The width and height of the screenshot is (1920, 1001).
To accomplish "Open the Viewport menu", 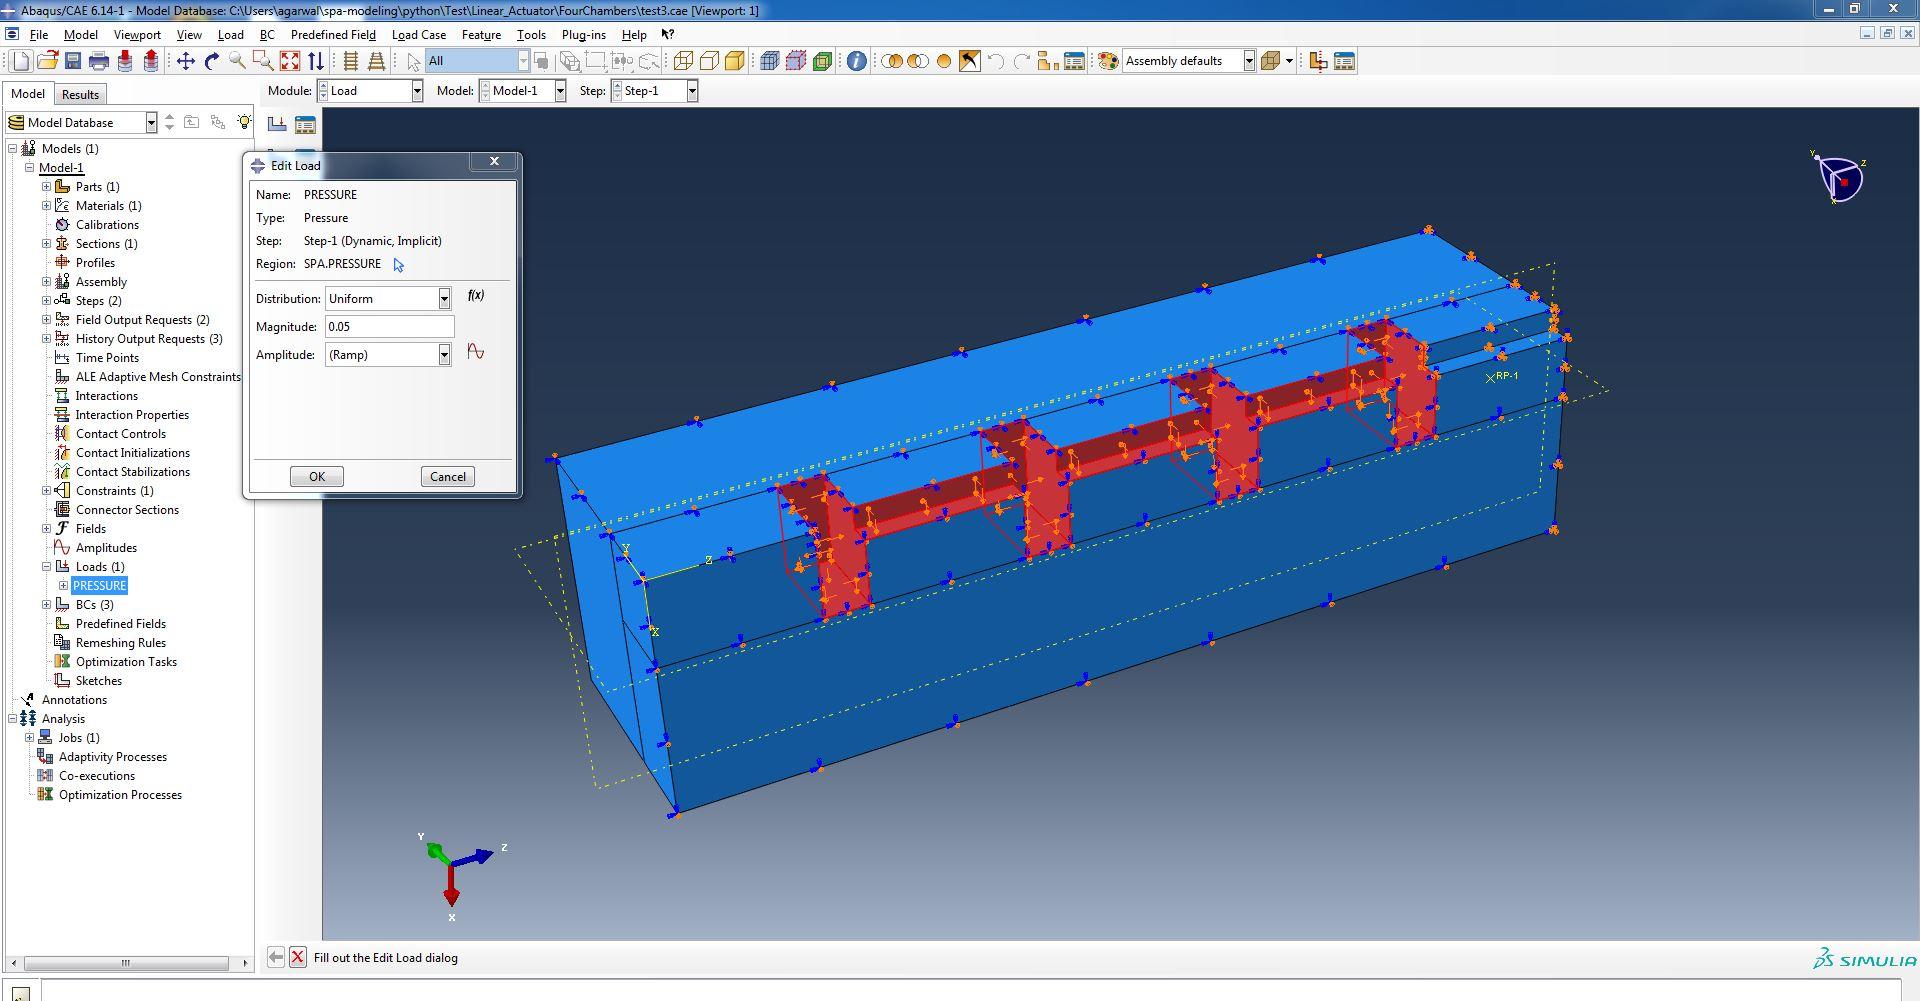I will [137, 34].
